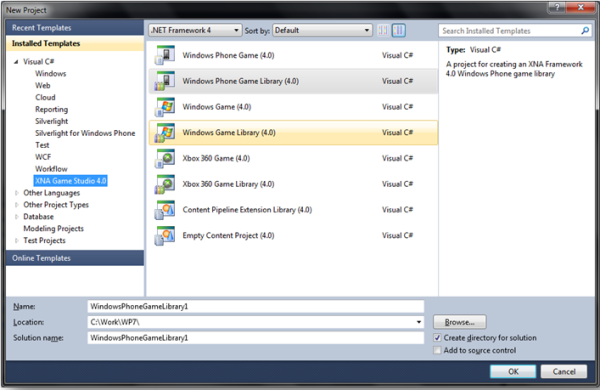Click 'Windows Game (4.0)' template name

(217, 107)
